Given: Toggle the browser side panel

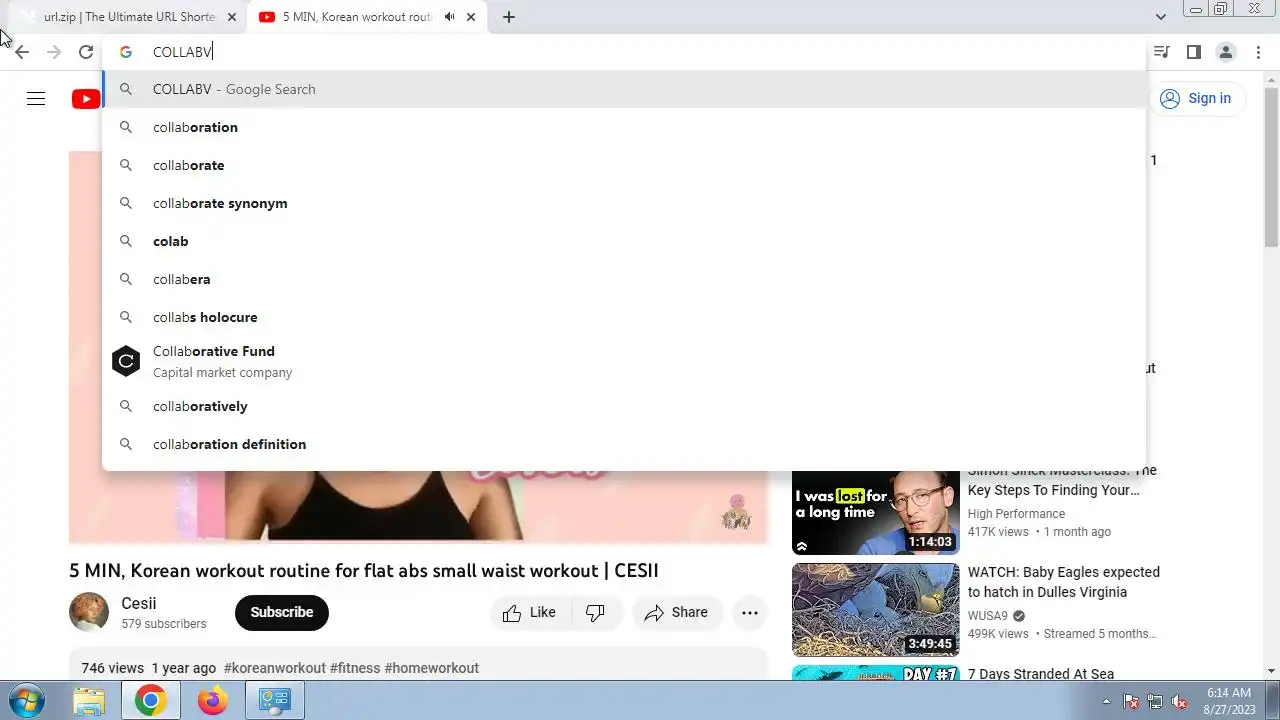Looking at the screenshot, I should [1193, 52].
